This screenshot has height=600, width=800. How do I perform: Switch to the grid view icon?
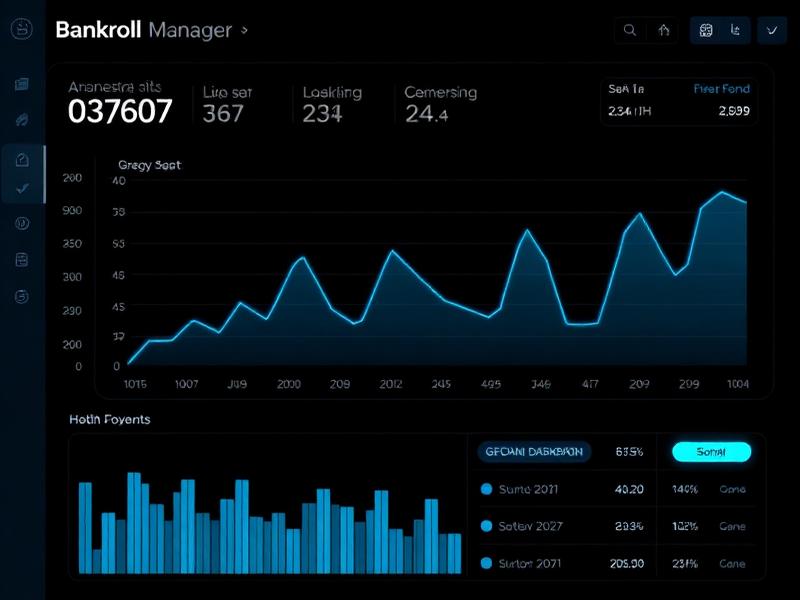point(706,31)
